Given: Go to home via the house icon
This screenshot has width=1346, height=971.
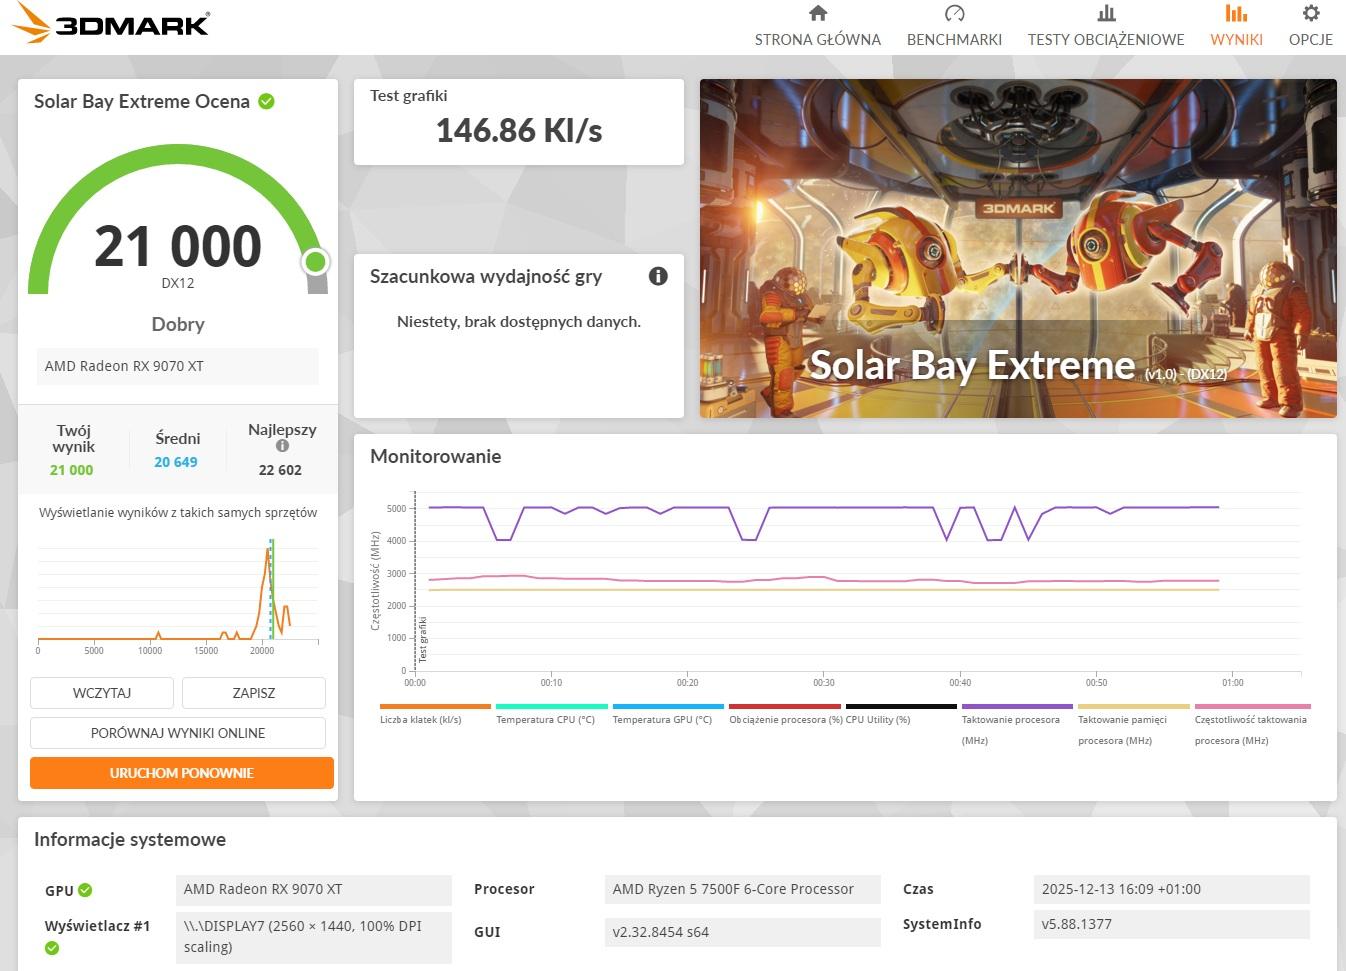Looking at the screenshot, I should [817, 14].
